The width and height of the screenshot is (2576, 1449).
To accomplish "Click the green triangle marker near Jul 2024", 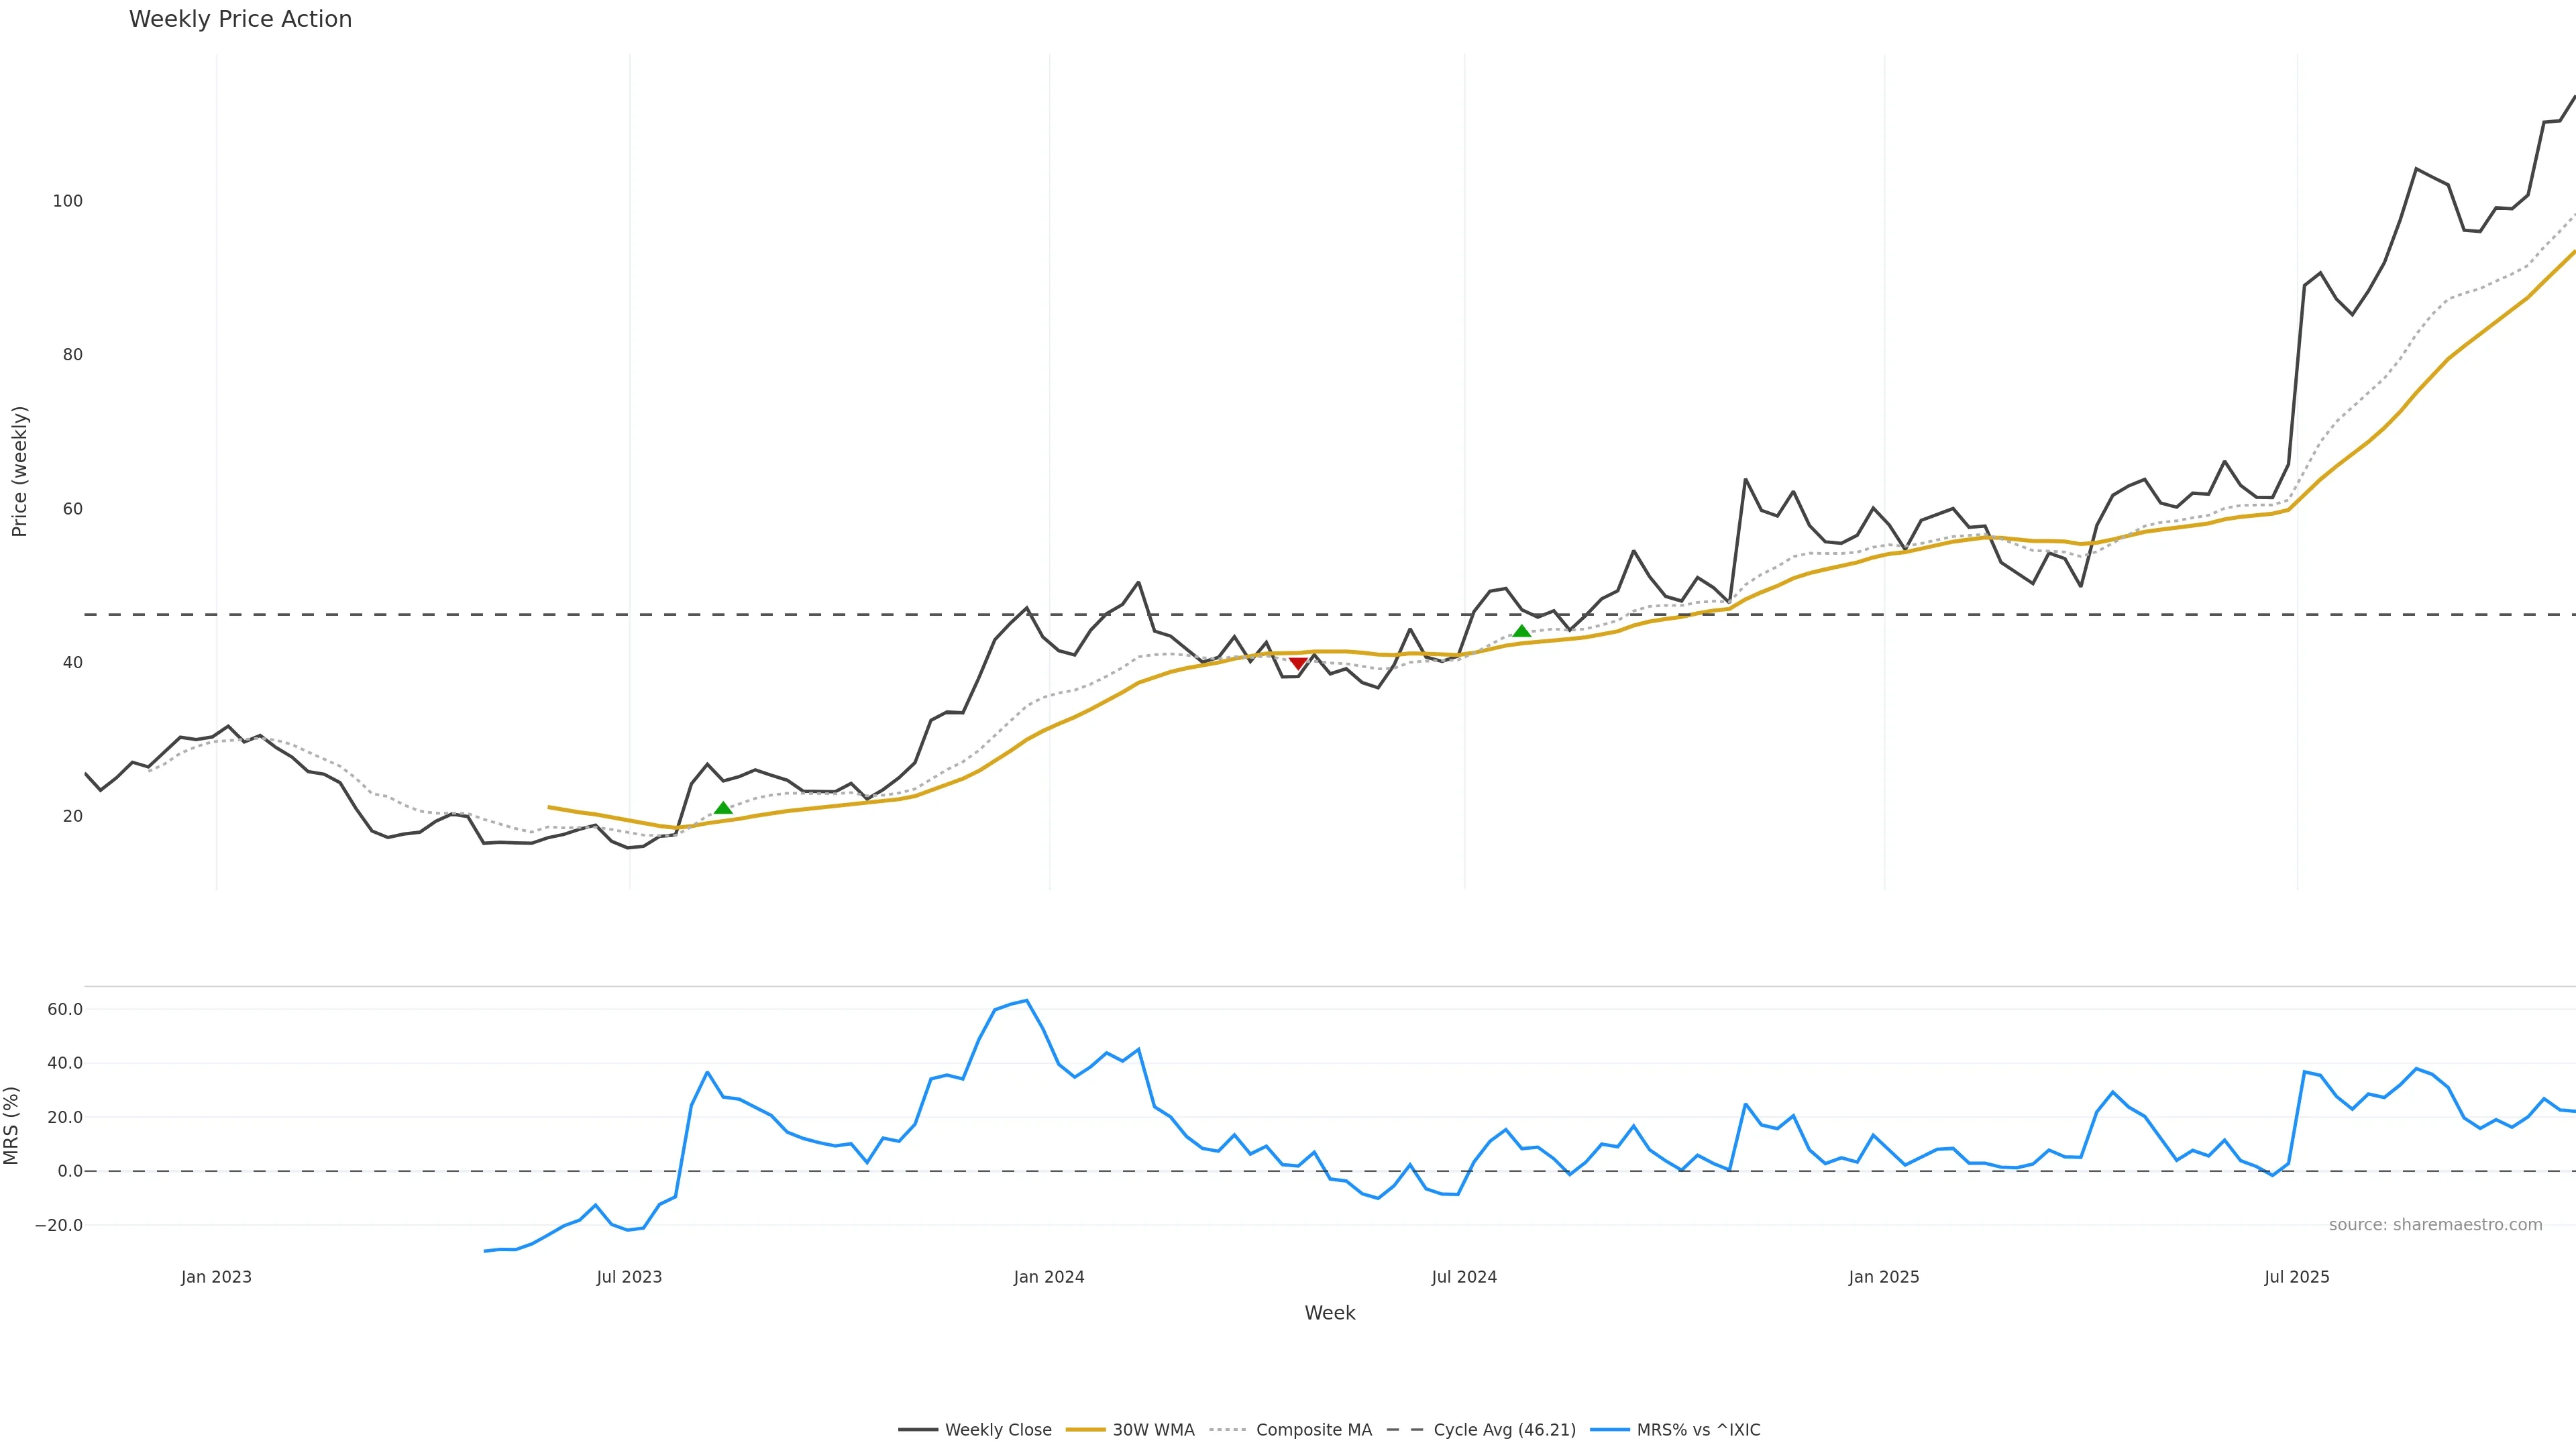I will [x=1521, y=631].
